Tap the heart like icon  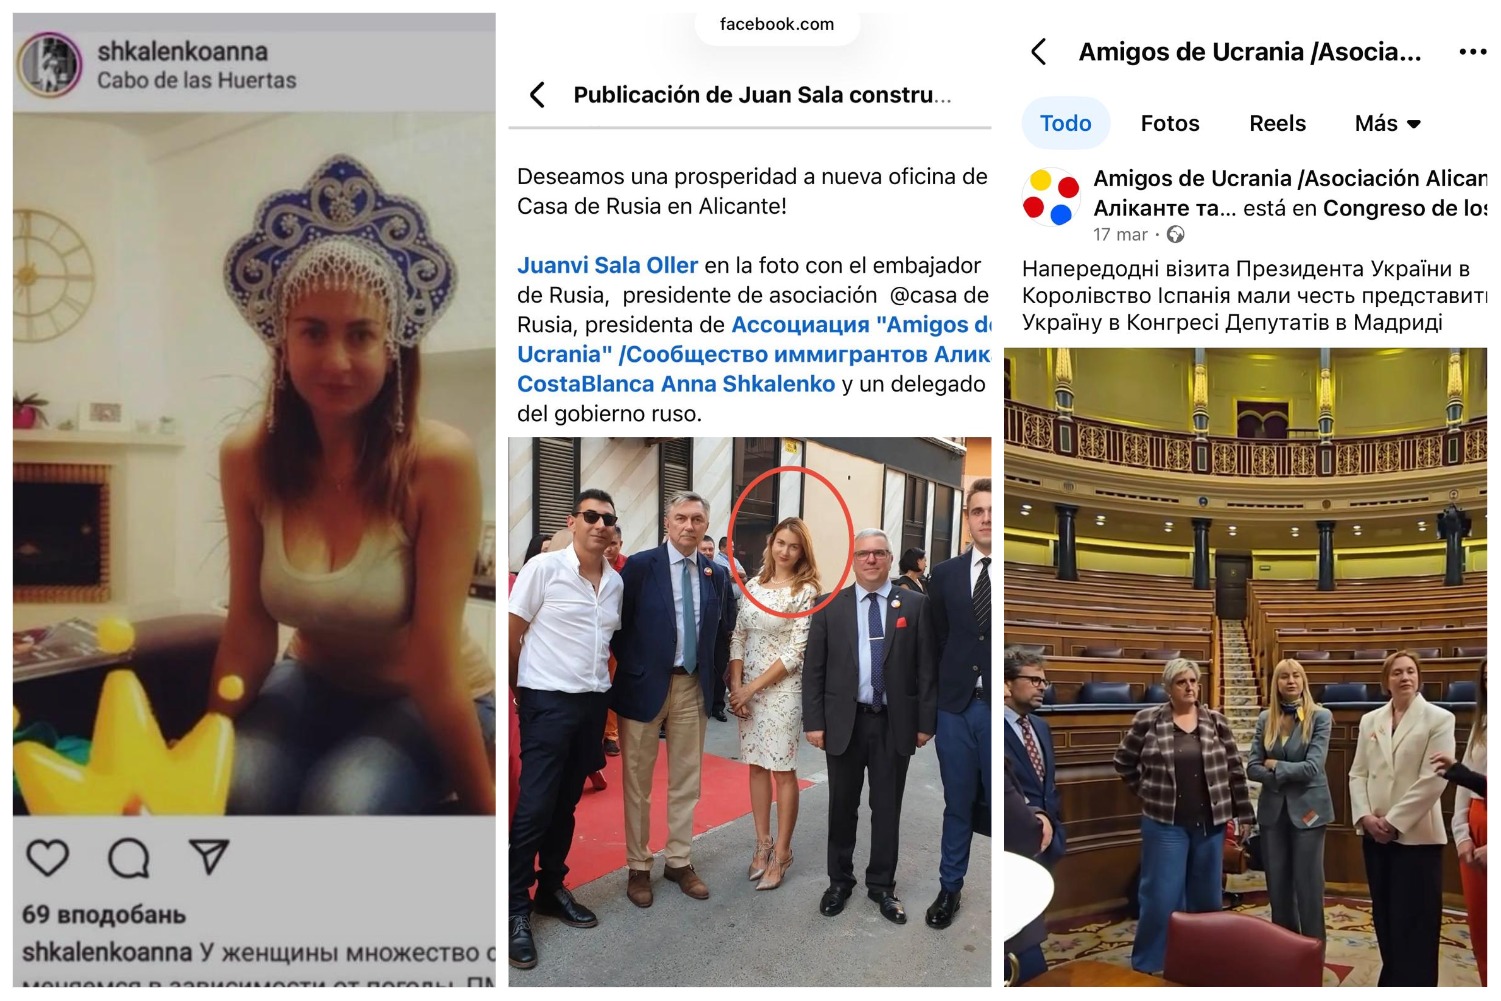point(47,857)
